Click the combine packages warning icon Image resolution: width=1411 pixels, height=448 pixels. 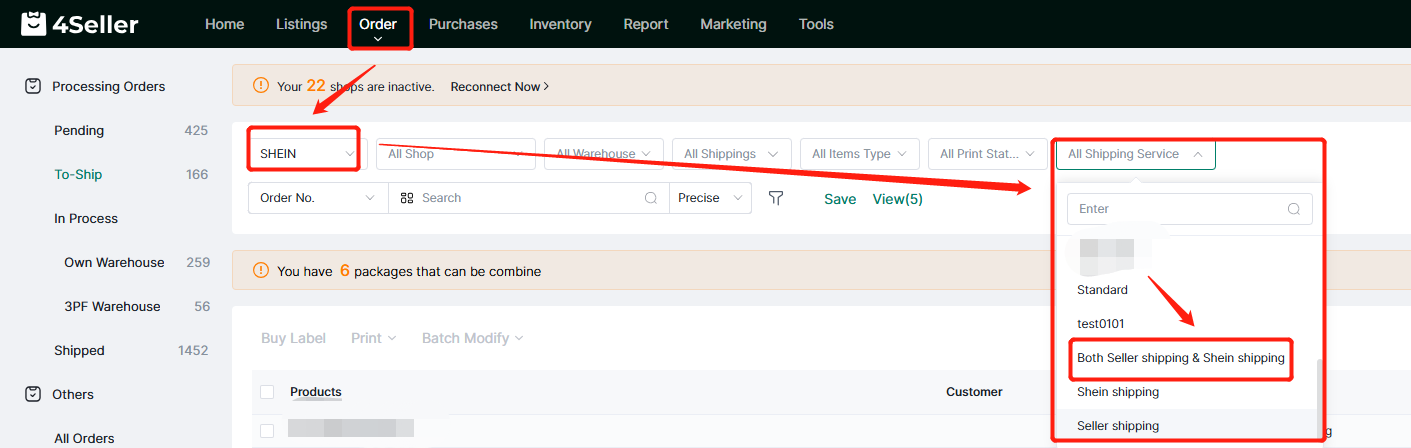click(x=261, y=271)
